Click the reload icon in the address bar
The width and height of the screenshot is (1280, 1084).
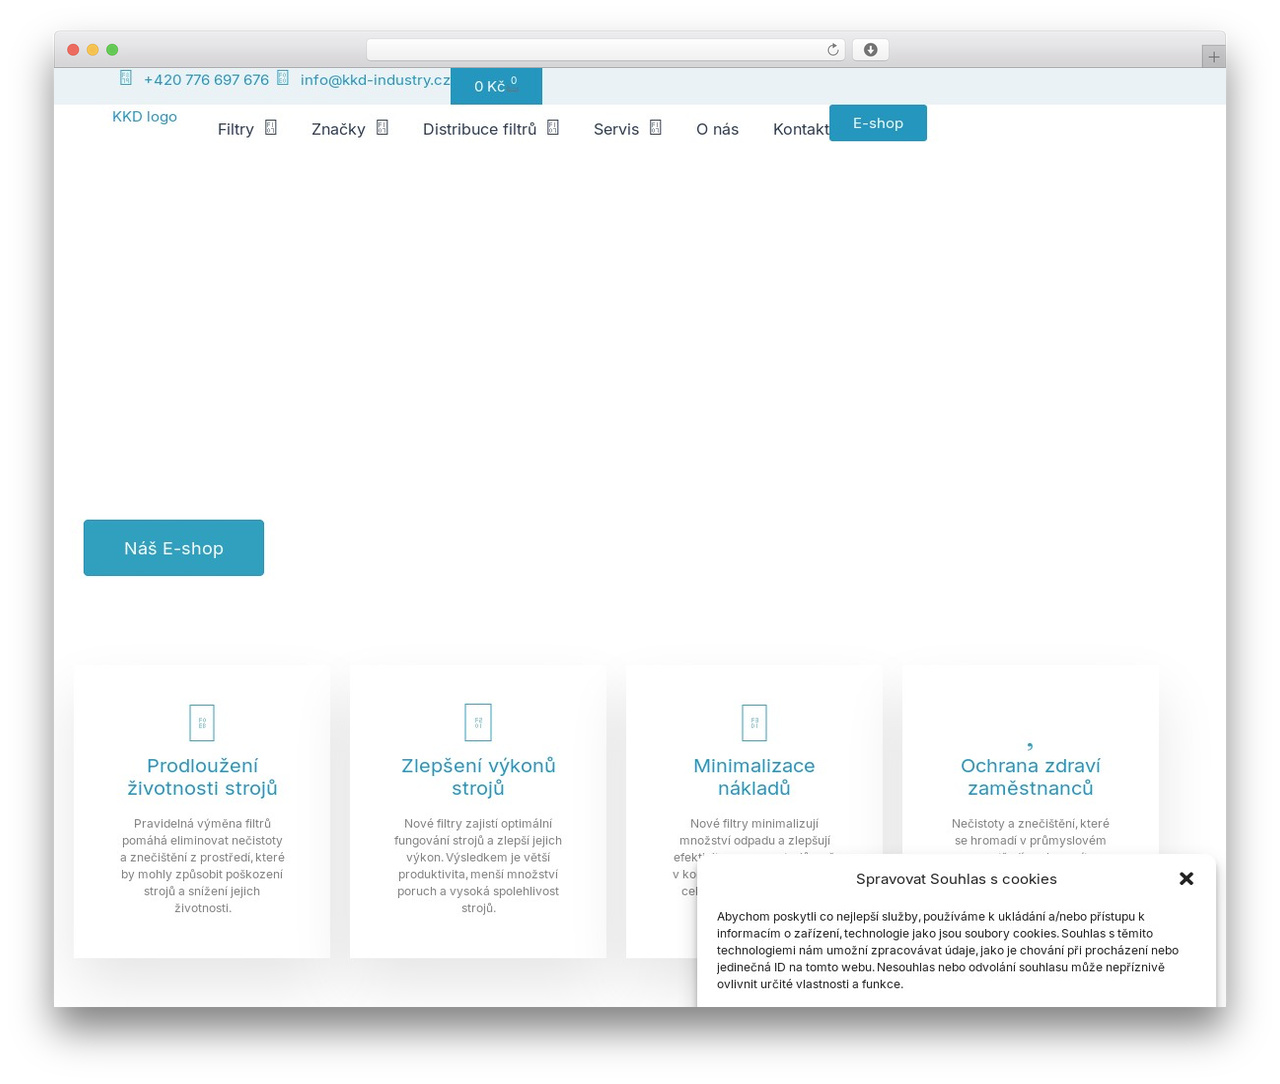(832, 50)
